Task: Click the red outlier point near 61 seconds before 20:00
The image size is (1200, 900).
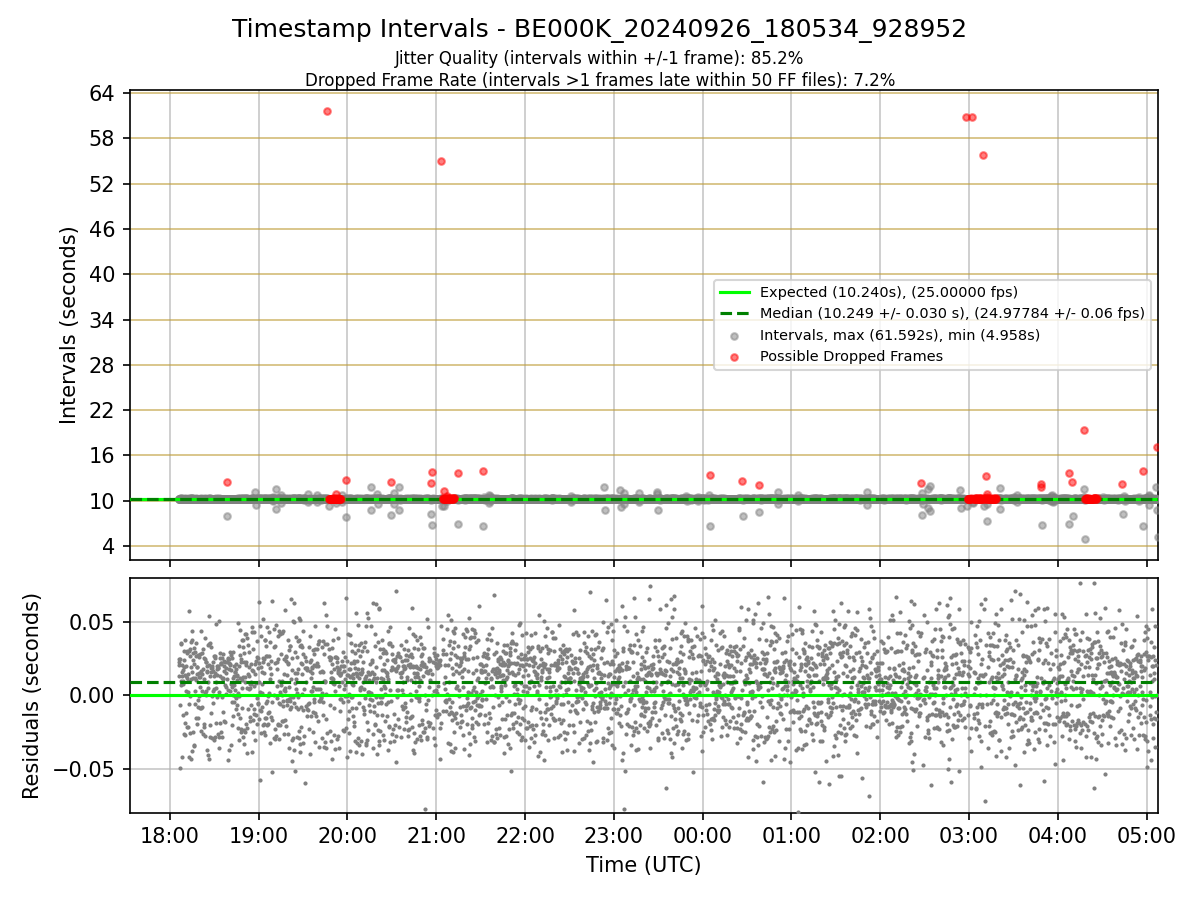Action: (x=327, y=111)
